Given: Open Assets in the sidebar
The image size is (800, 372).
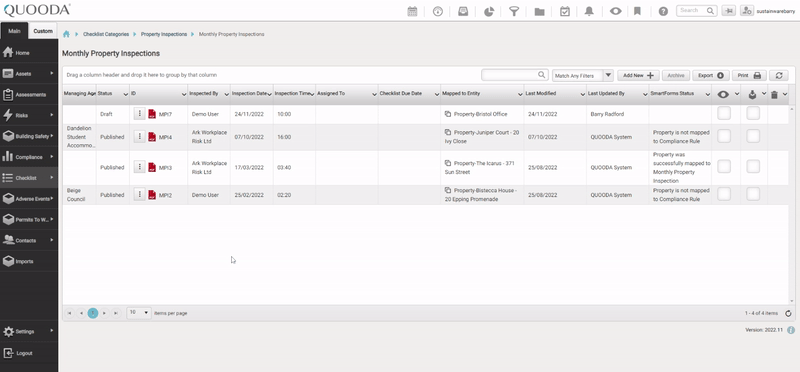Looking at the screenshot, I should pyautogui.click(x=29, y=73).
